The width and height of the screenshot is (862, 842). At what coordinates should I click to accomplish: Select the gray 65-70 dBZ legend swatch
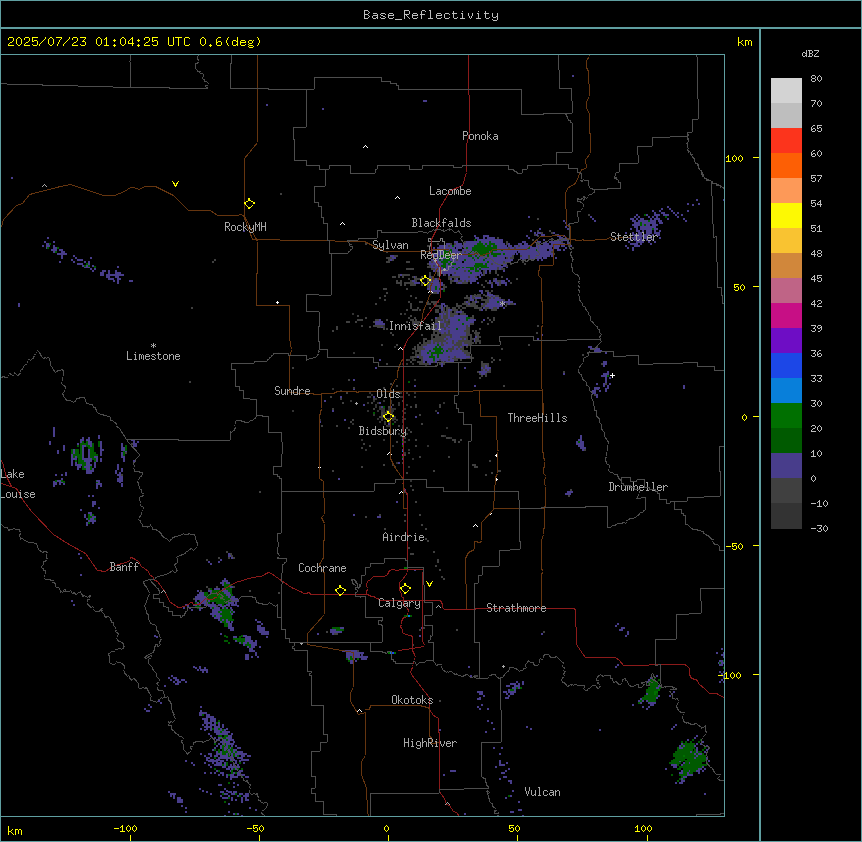786,115
